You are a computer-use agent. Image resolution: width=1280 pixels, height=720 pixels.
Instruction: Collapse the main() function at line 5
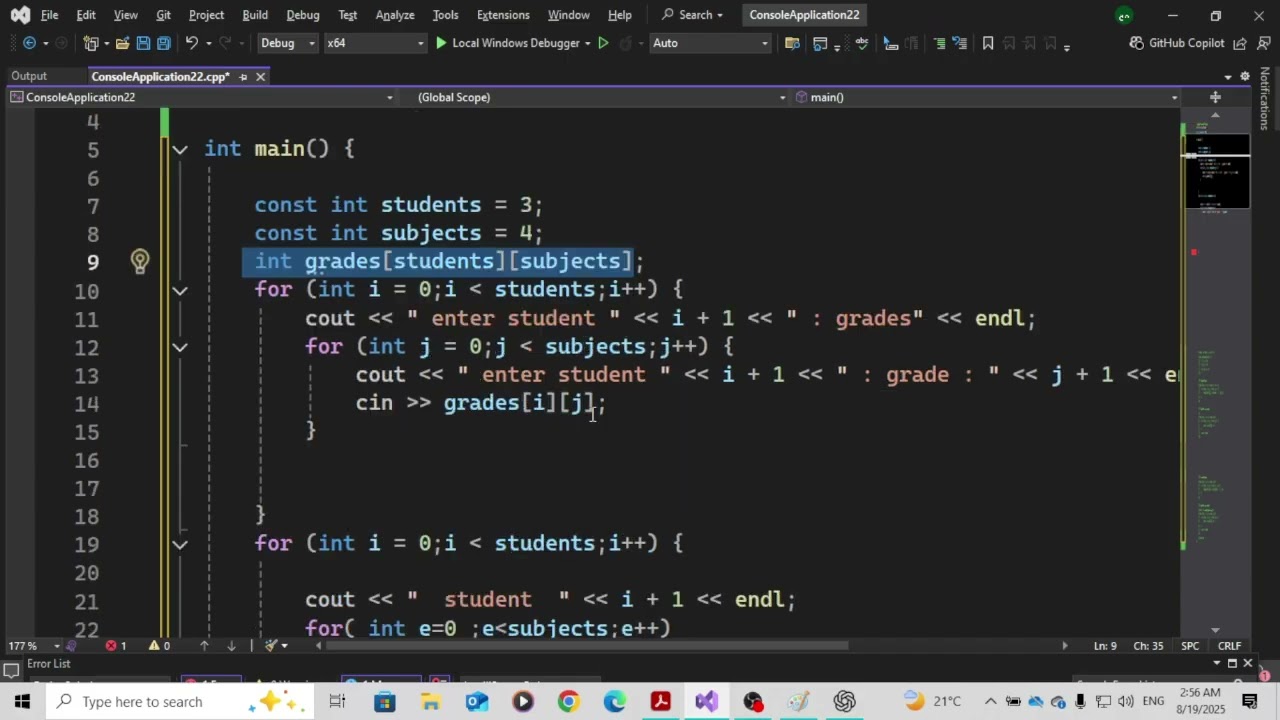[179, 149]
